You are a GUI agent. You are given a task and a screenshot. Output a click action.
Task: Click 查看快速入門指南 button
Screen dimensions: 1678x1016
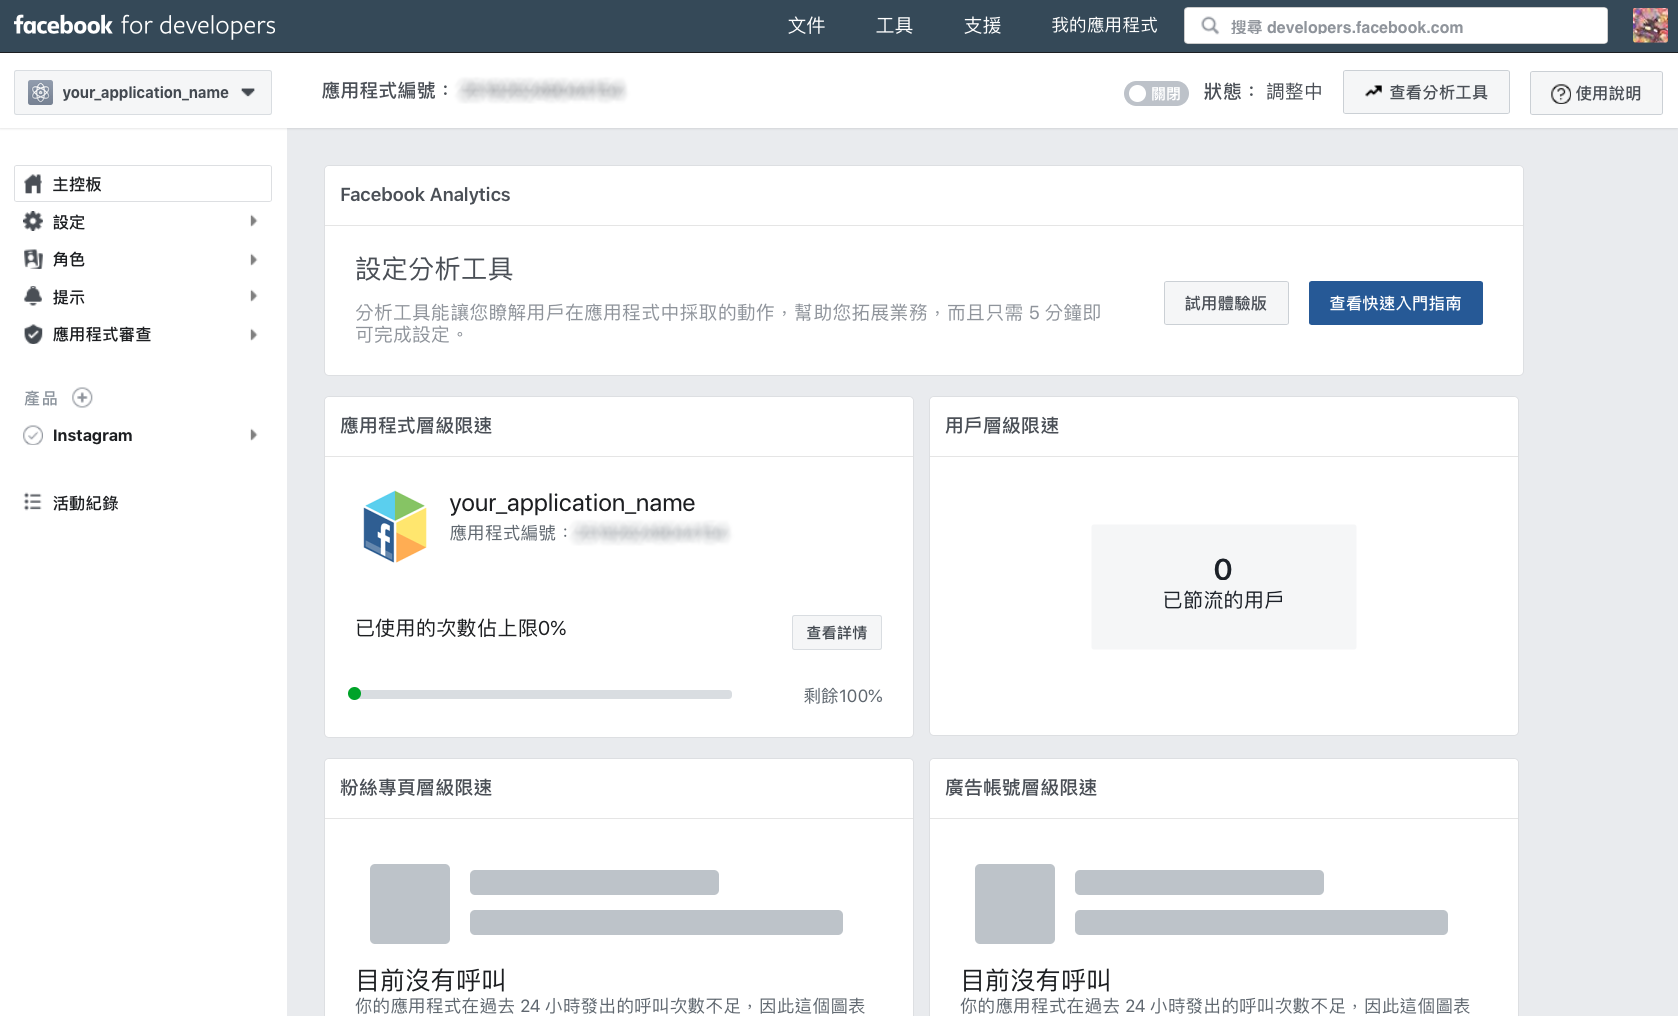[1395, 303]
